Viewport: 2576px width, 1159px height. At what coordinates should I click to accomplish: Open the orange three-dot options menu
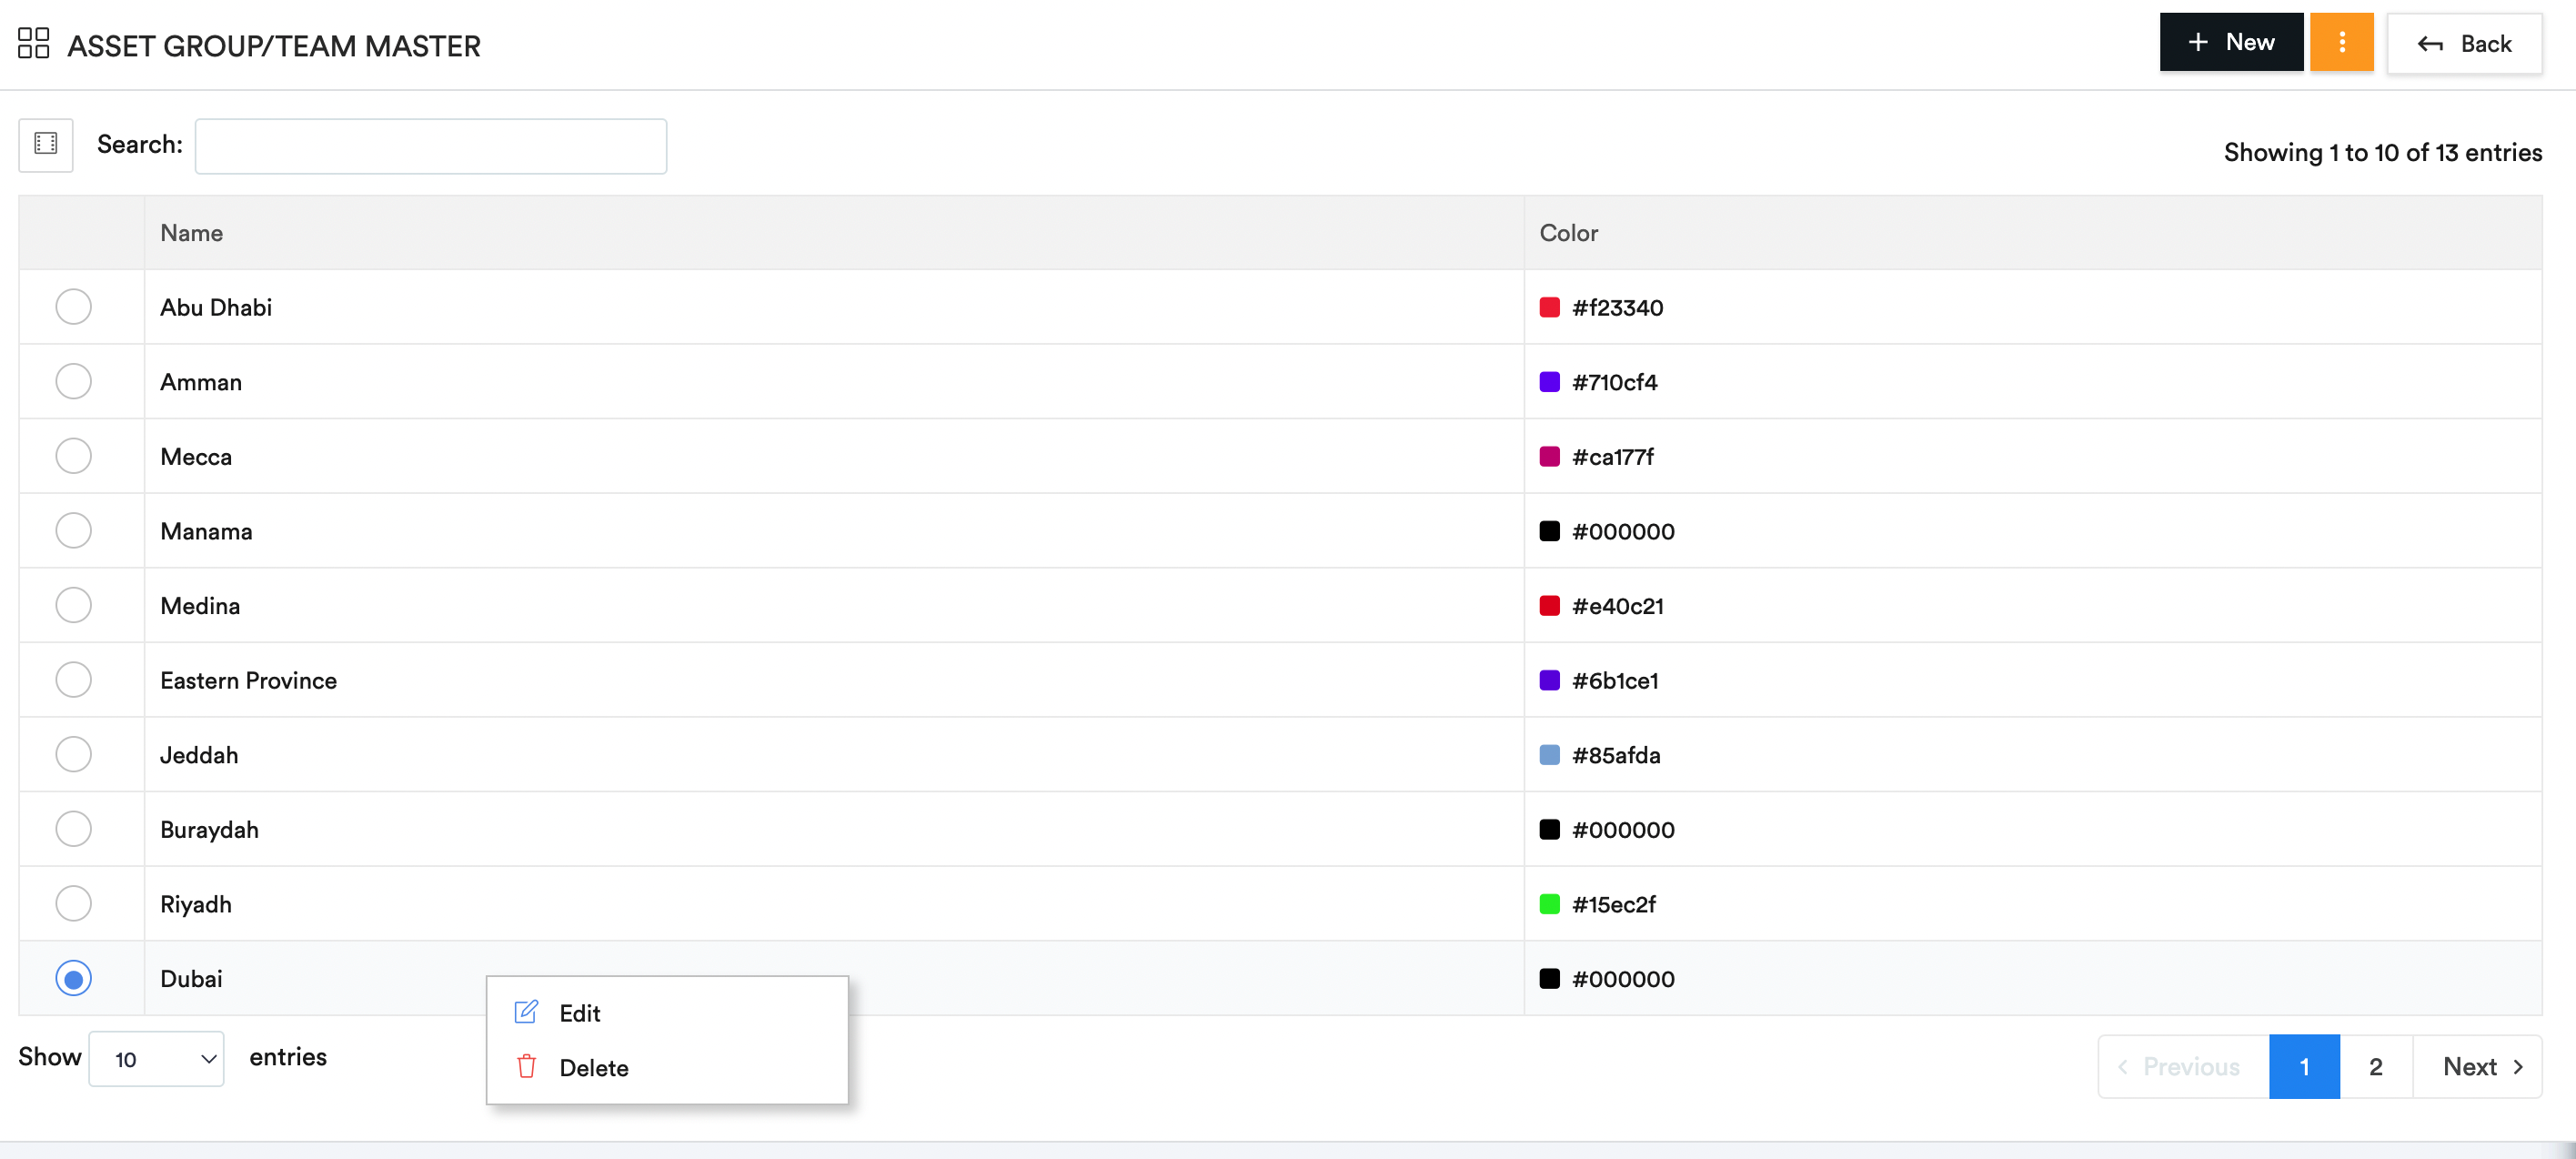coord(2341,42)
